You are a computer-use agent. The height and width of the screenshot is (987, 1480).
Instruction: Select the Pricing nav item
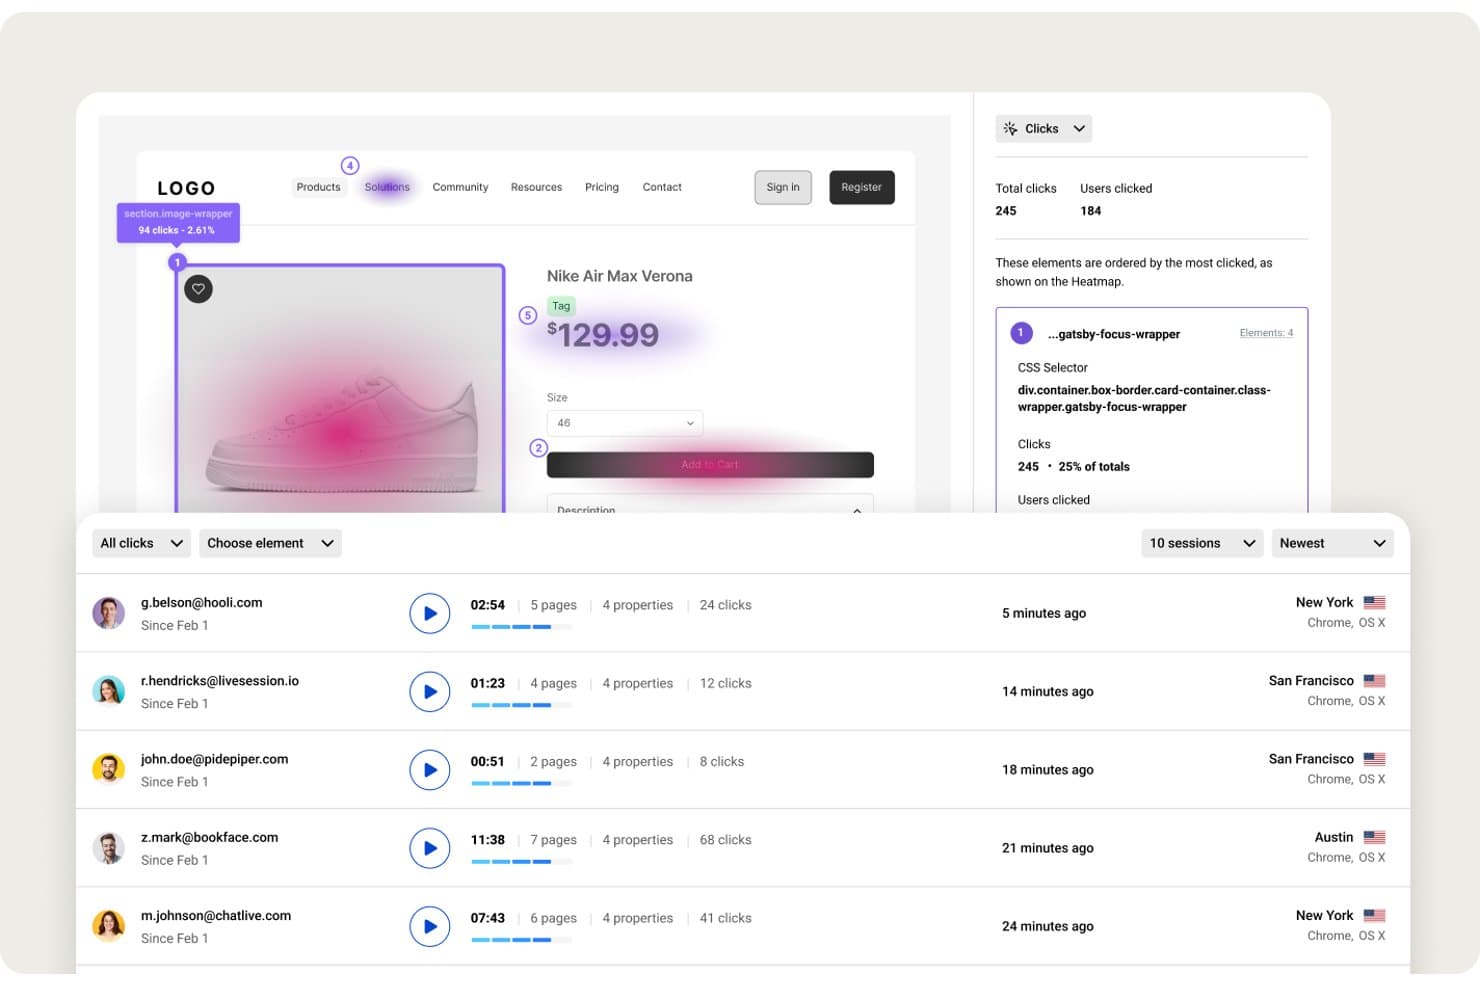click(602, 187)
